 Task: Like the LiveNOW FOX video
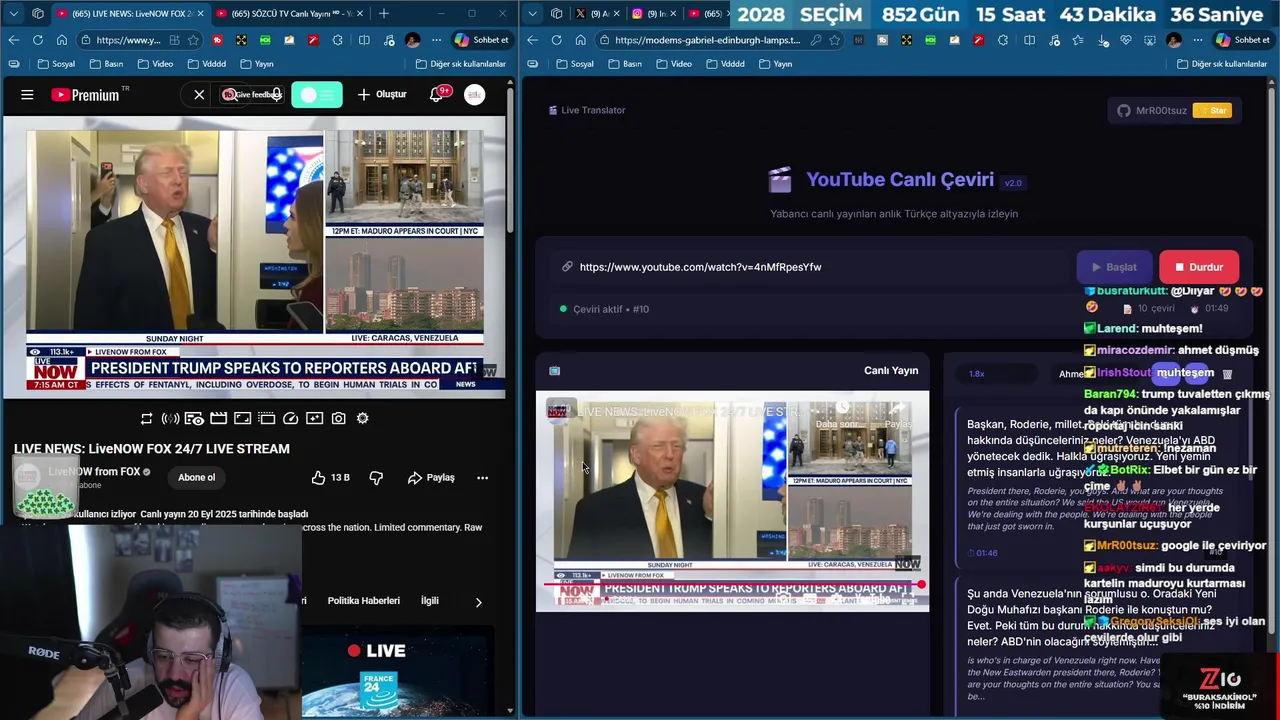coord(330,478)
